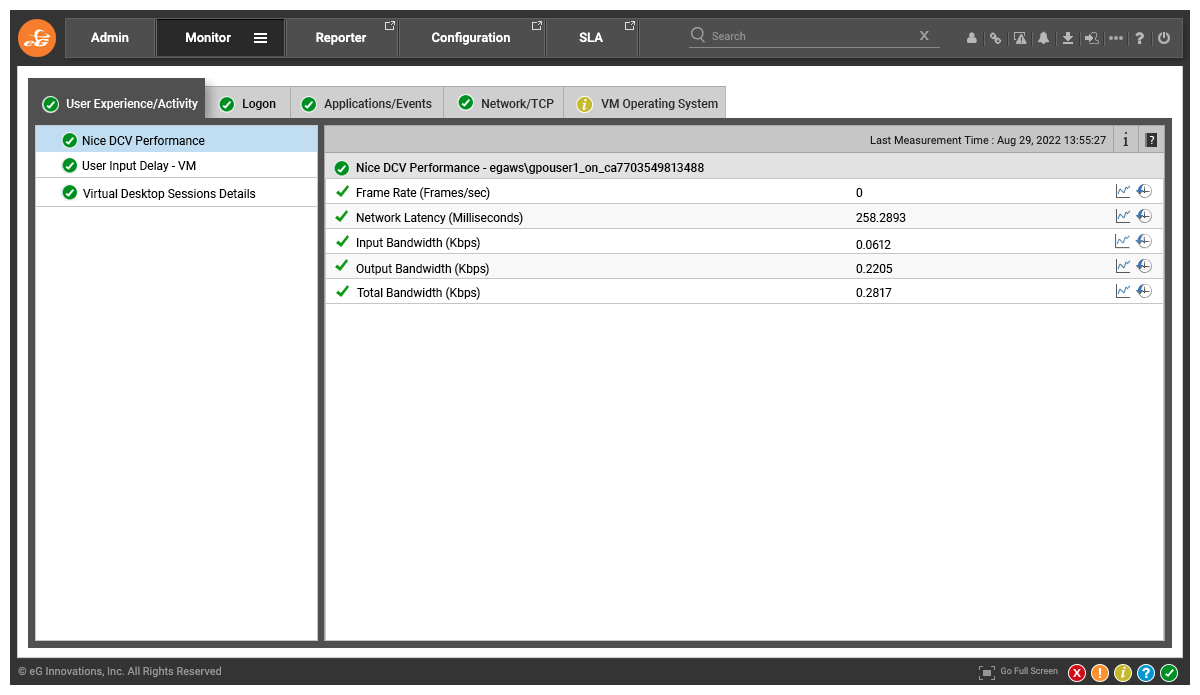Open the graph for Input Bandwidth

(x=1123, y=241)
